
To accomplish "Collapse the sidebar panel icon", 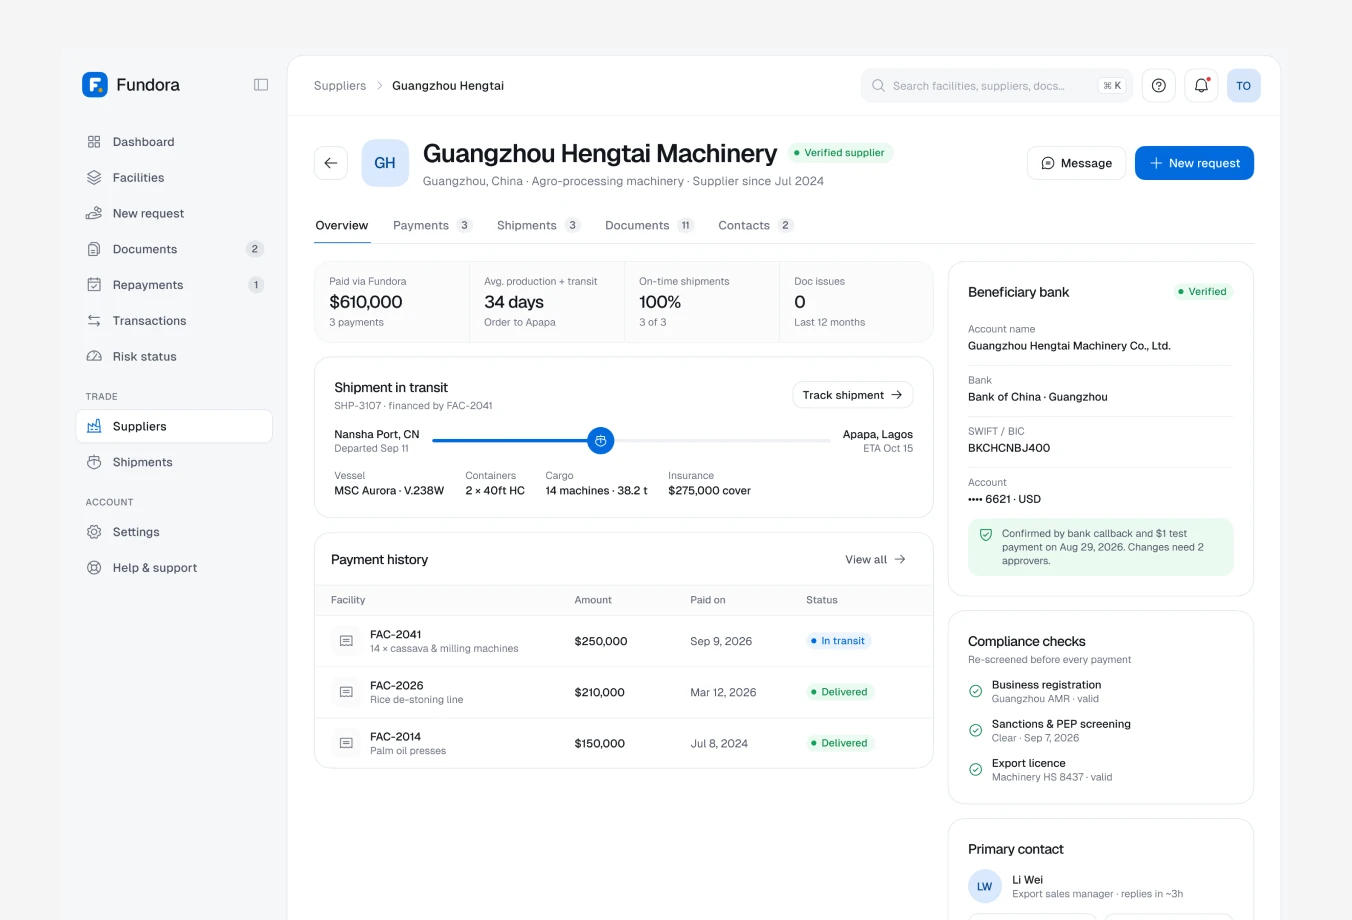I will coord(261,85).
